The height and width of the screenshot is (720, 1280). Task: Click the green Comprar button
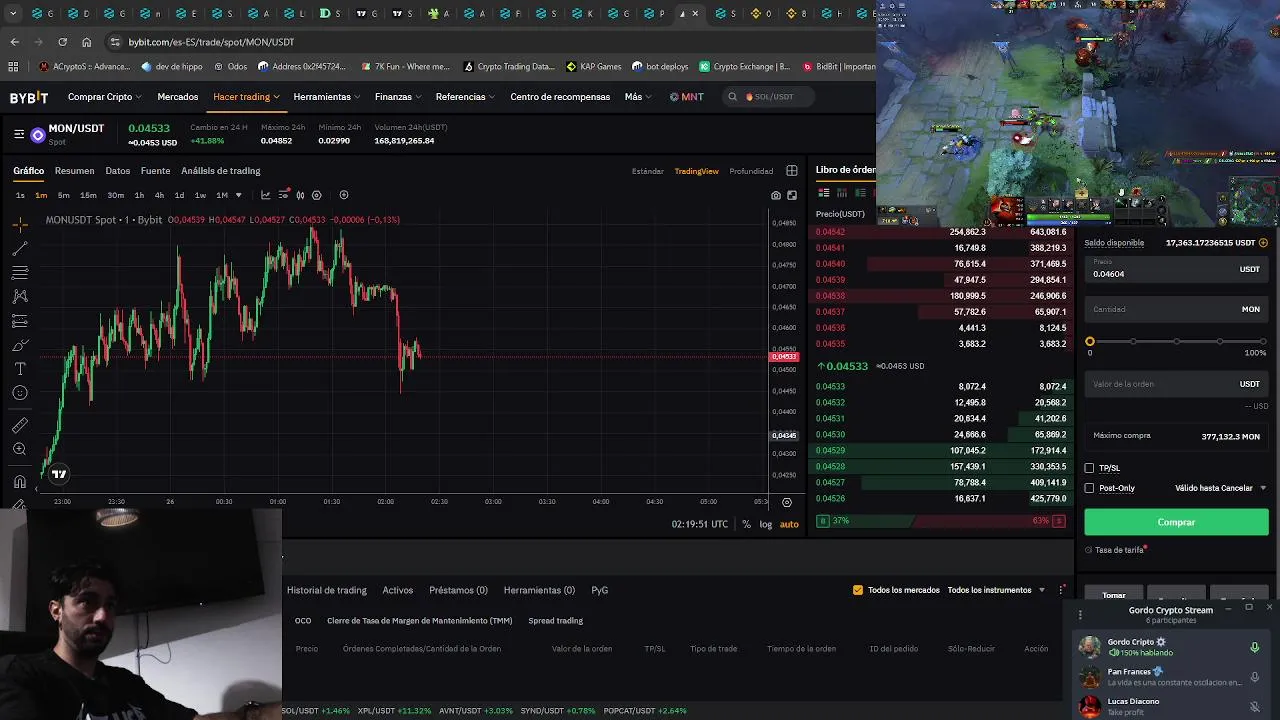(x=1176, y=522)
